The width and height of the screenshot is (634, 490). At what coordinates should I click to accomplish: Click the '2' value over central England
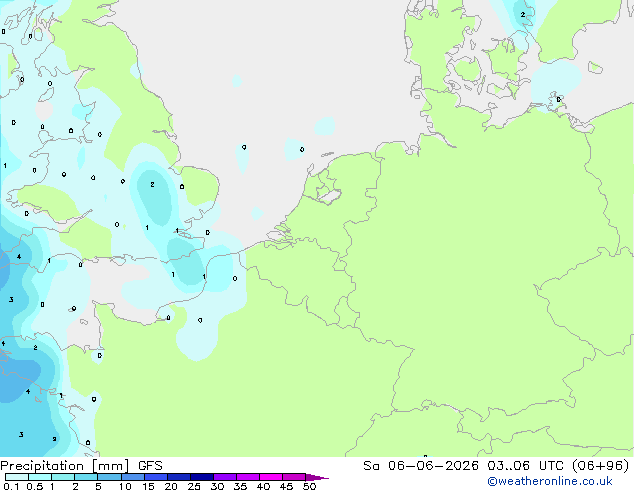click(x=152, y=184)
